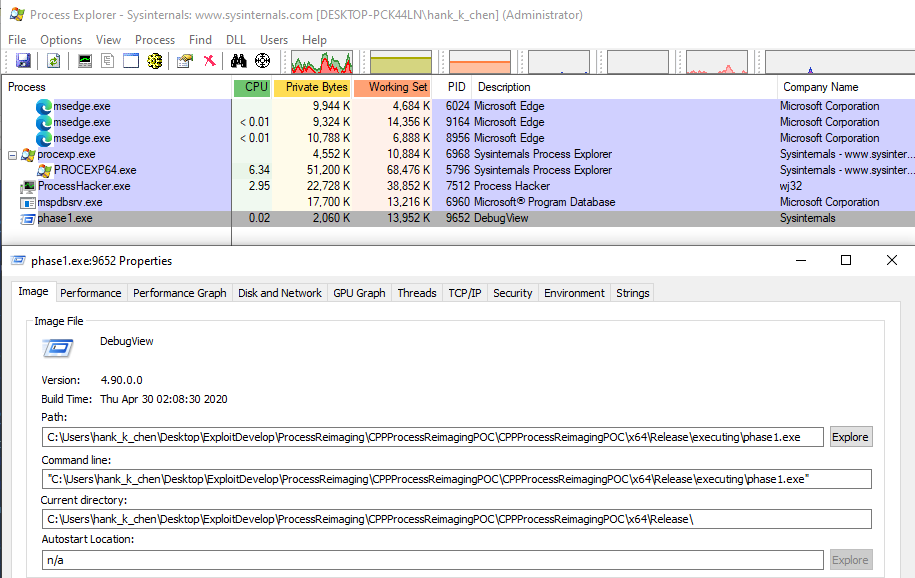Screen dimensions: 915x578
Task: Click the binoculars Find Handle icon
Action: (239, 61)
